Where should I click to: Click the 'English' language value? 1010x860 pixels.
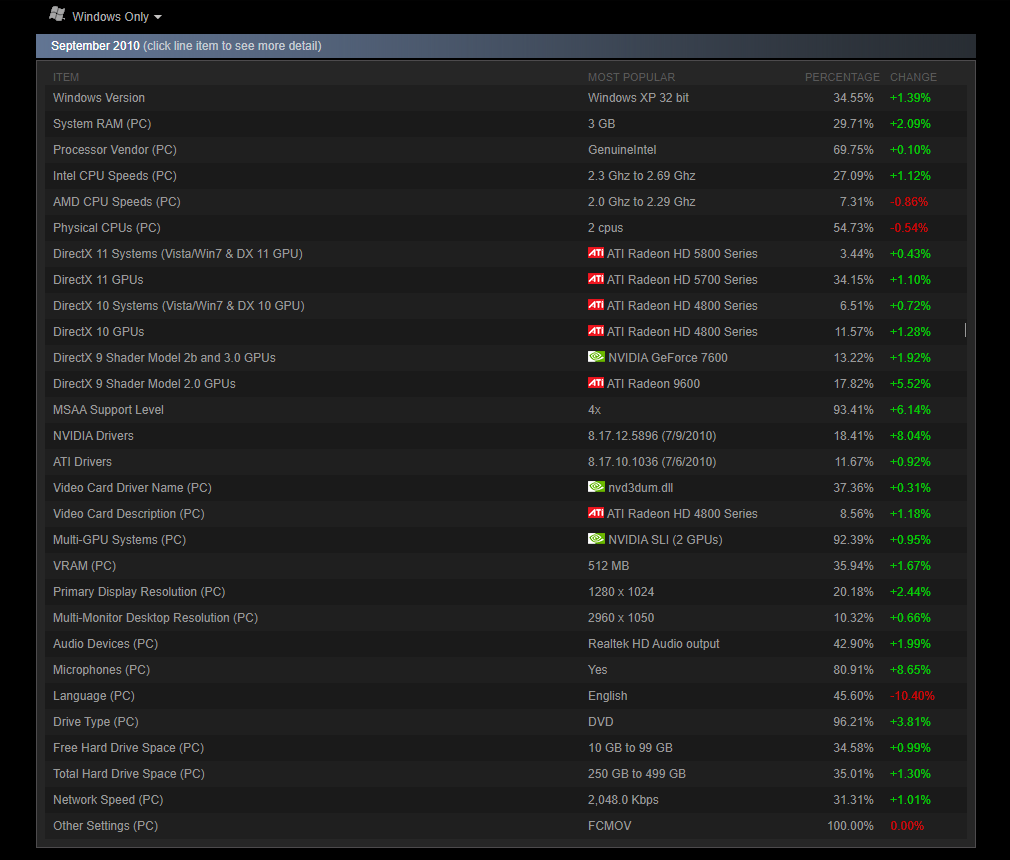[607, 696]
